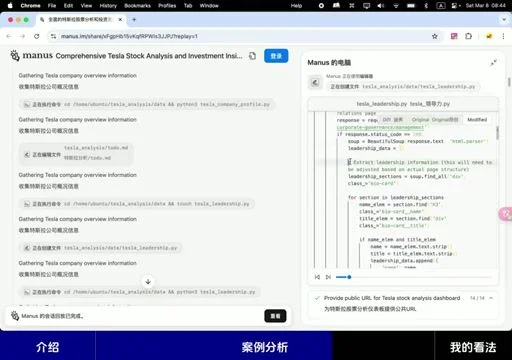Open the Help menu
This screenshot has height=360, width=512.
pyautogui.click(x=296, y=6)
